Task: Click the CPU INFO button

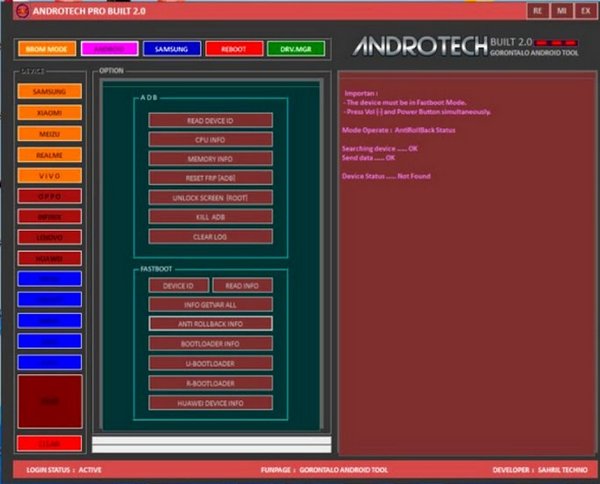Action: click(x=210, y=140)
